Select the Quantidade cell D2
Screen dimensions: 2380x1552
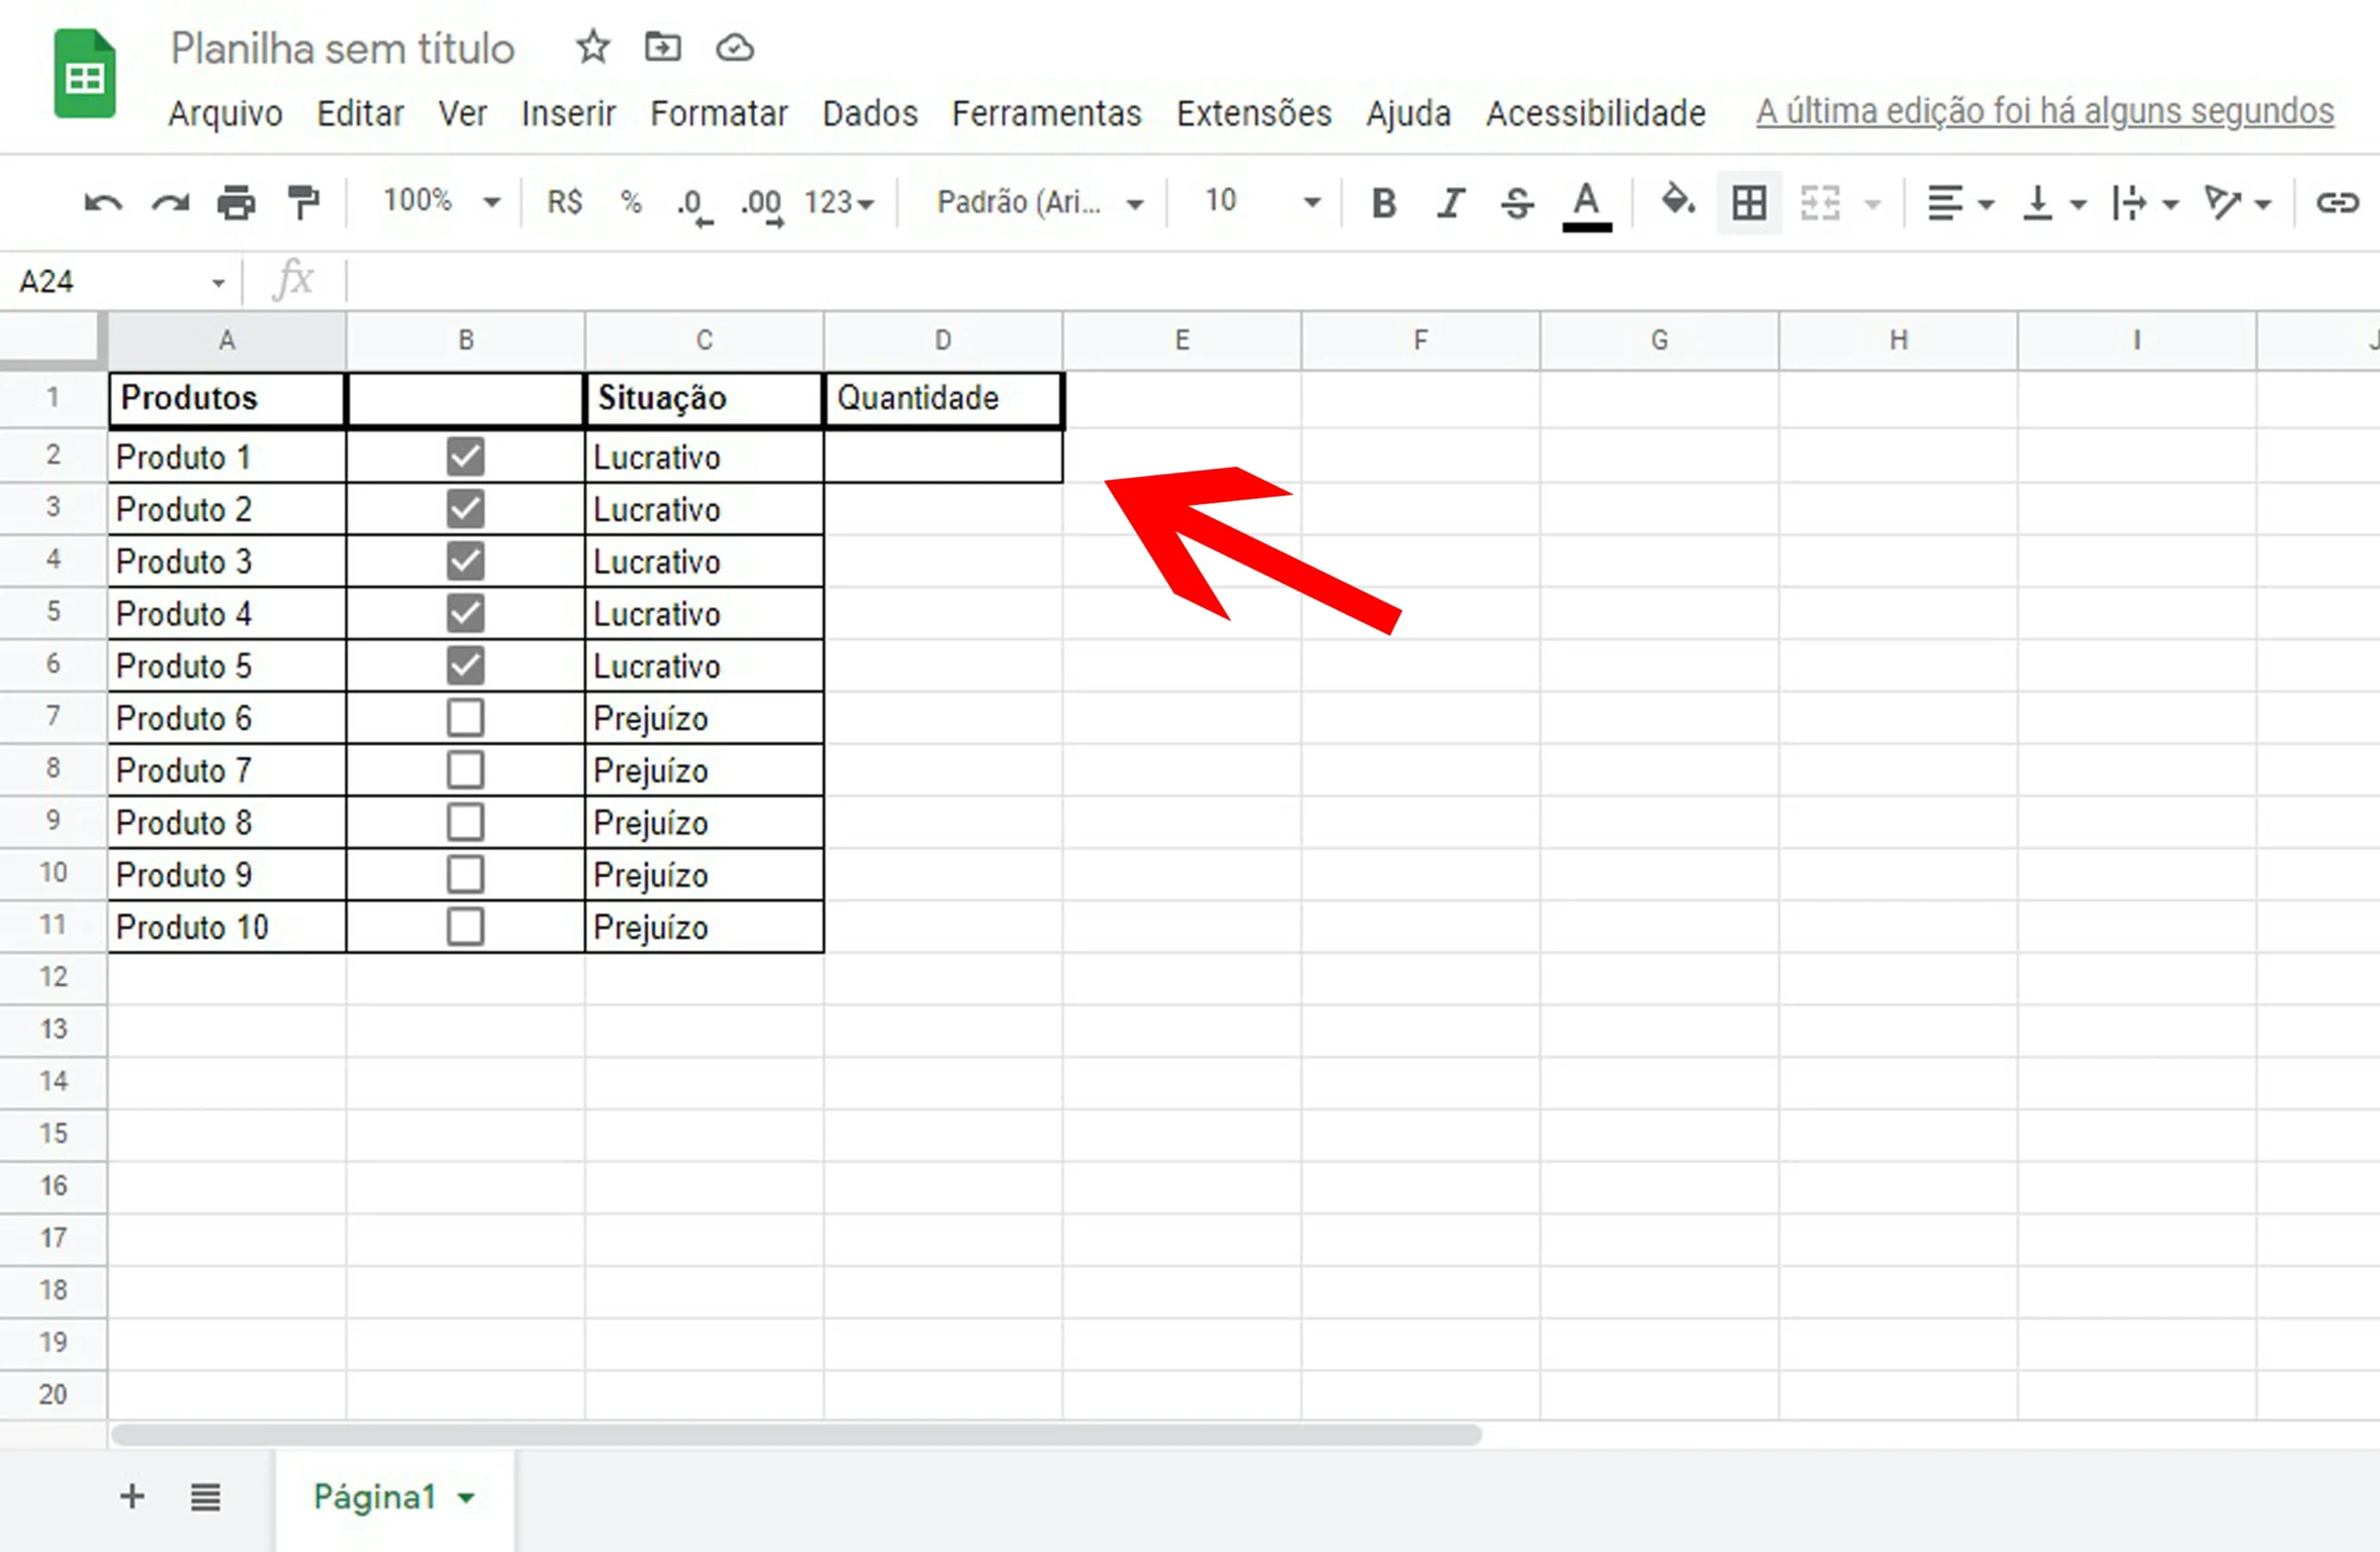[943, 457]
